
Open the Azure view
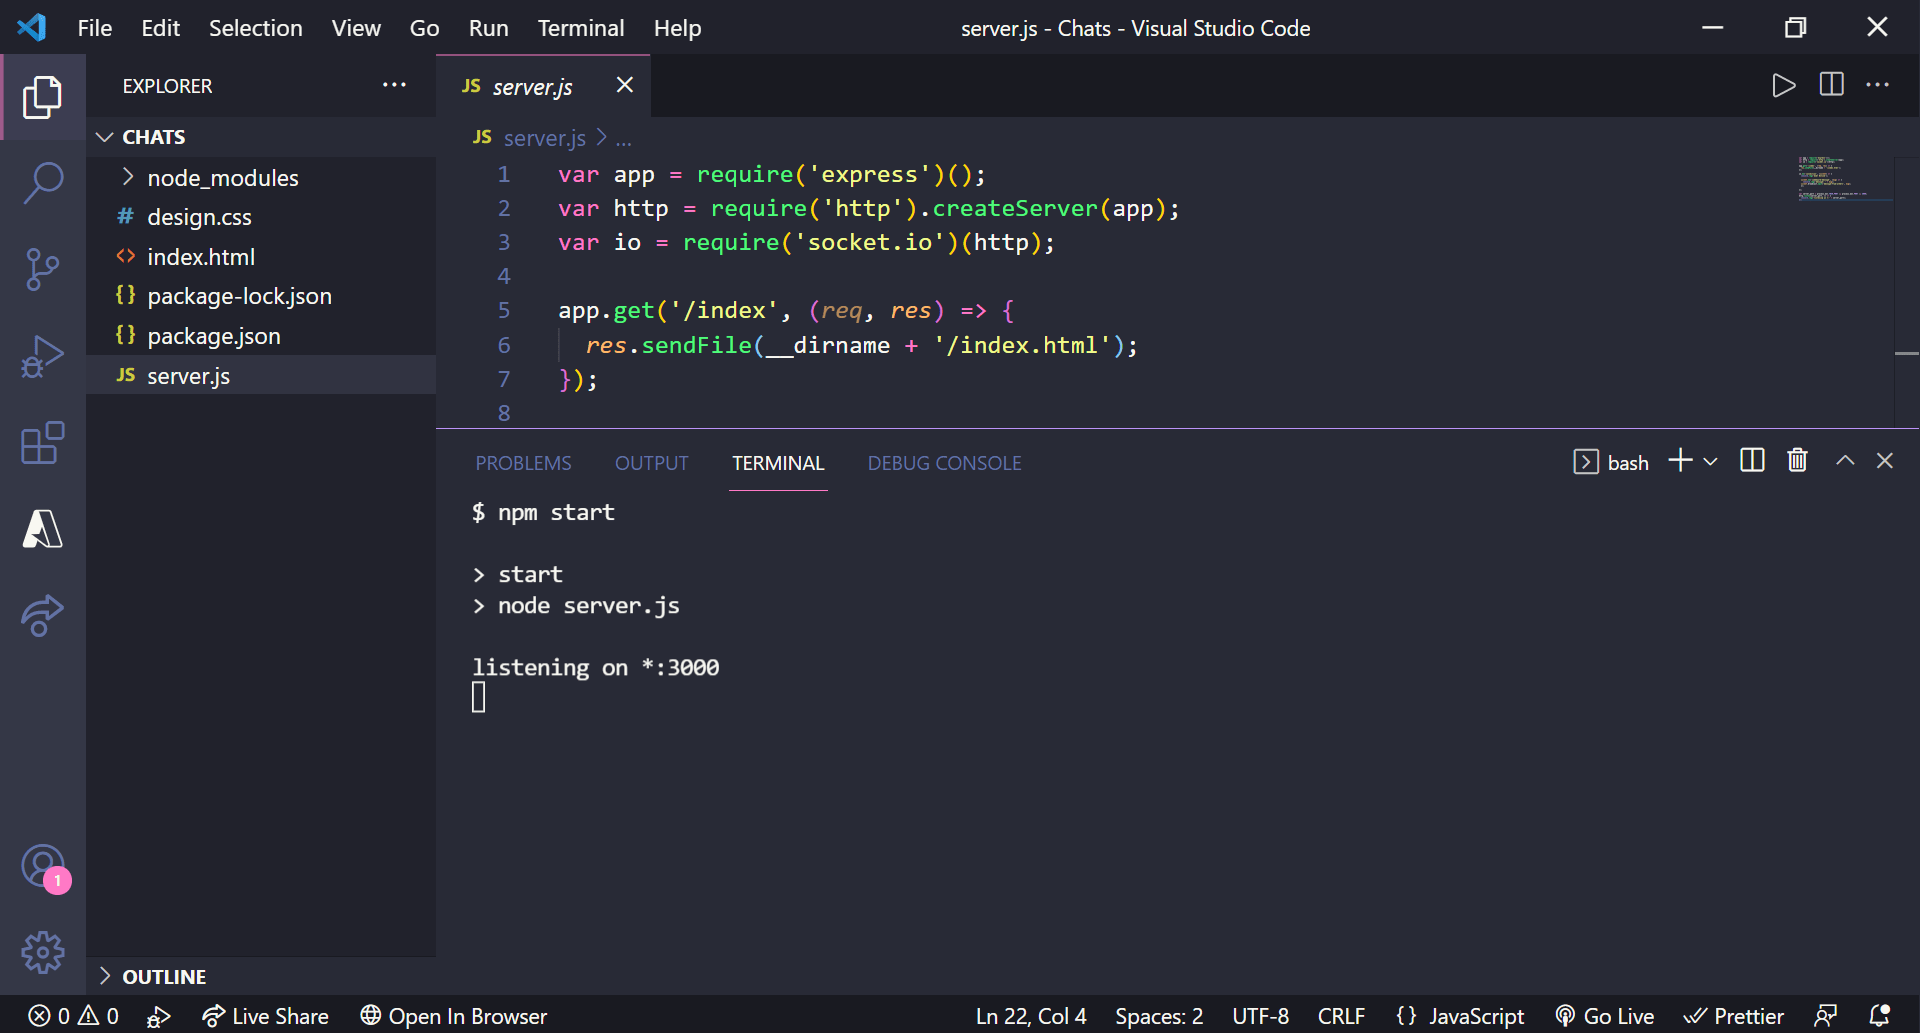pyautogui.click(x=43, y=529)
